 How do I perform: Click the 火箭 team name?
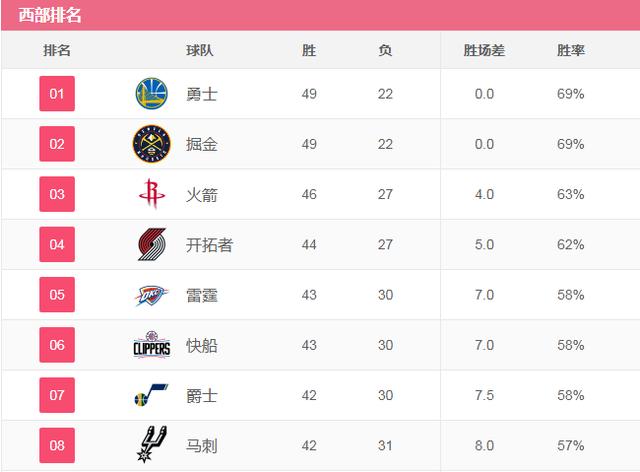coord(202,195)
